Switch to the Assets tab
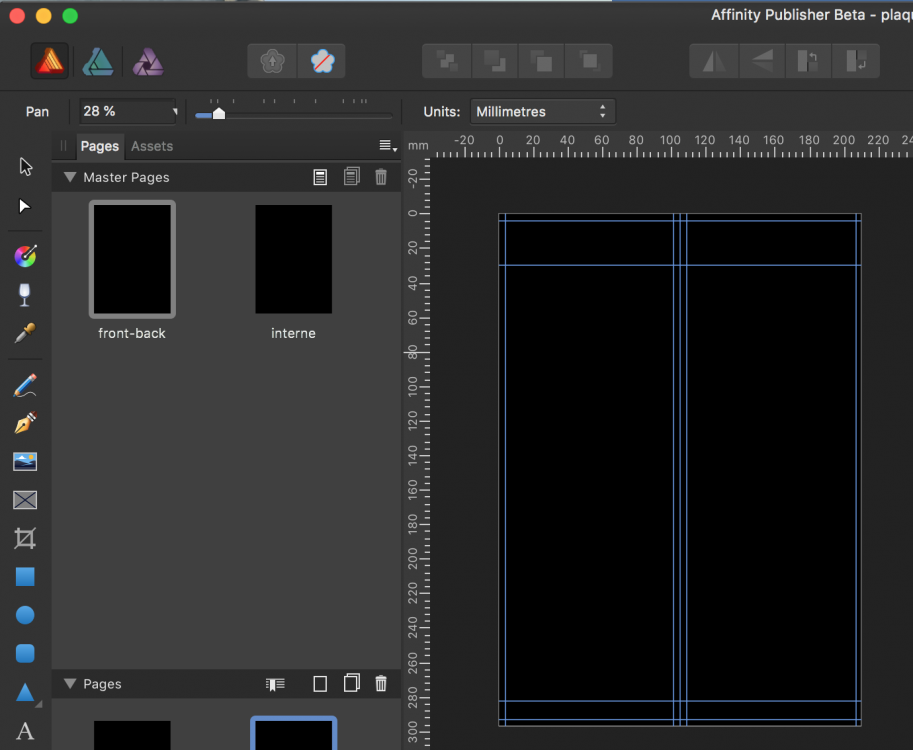This screenshot has width=913, height=750. (x=152, y=146)
